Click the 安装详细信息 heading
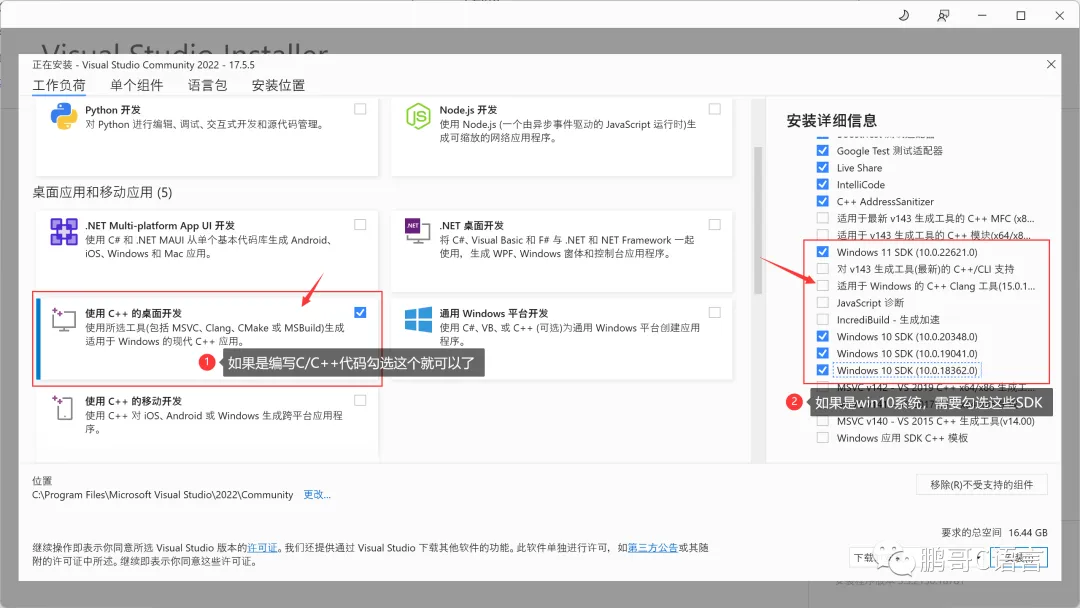 (x=831, y=120)
